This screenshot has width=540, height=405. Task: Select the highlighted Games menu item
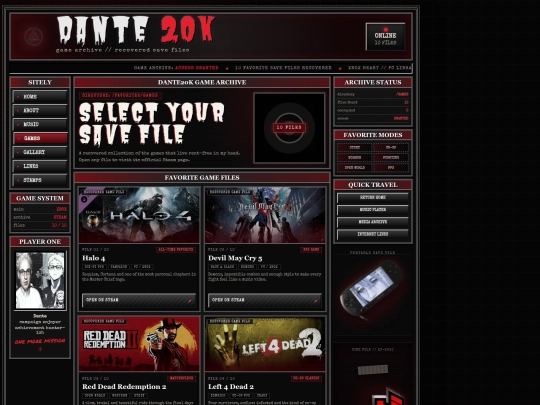(40, 138)
